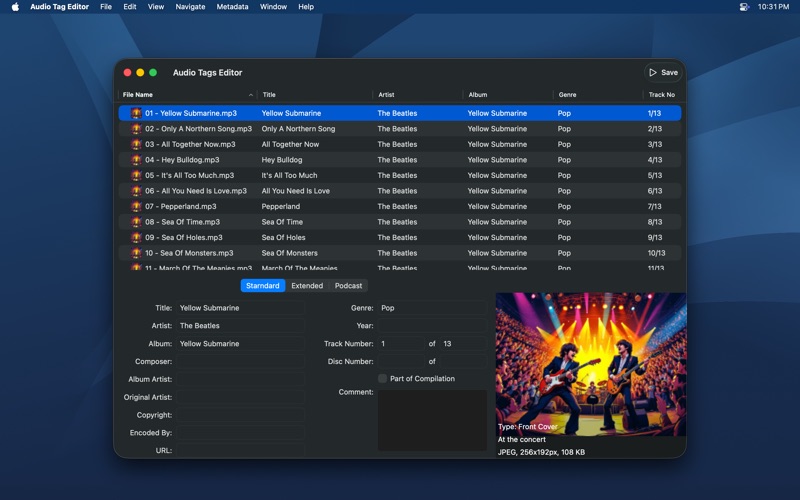This screenshot has height=500, width=800.
Task: Click the Artist input field
Action: click(240, 326)
